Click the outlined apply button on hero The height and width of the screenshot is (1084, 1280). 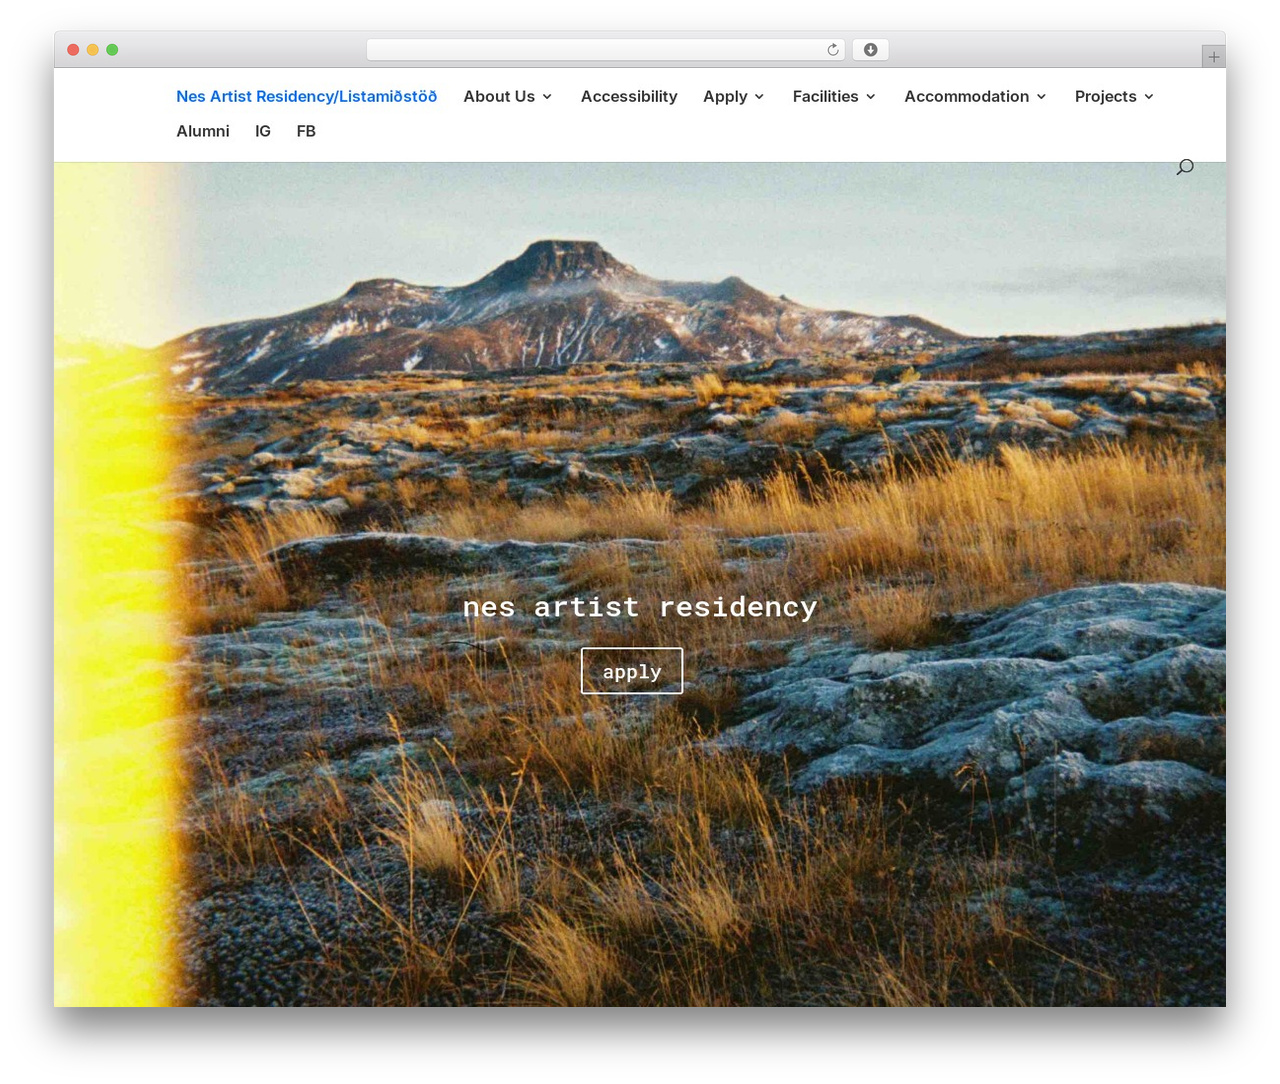pos(632,671)
